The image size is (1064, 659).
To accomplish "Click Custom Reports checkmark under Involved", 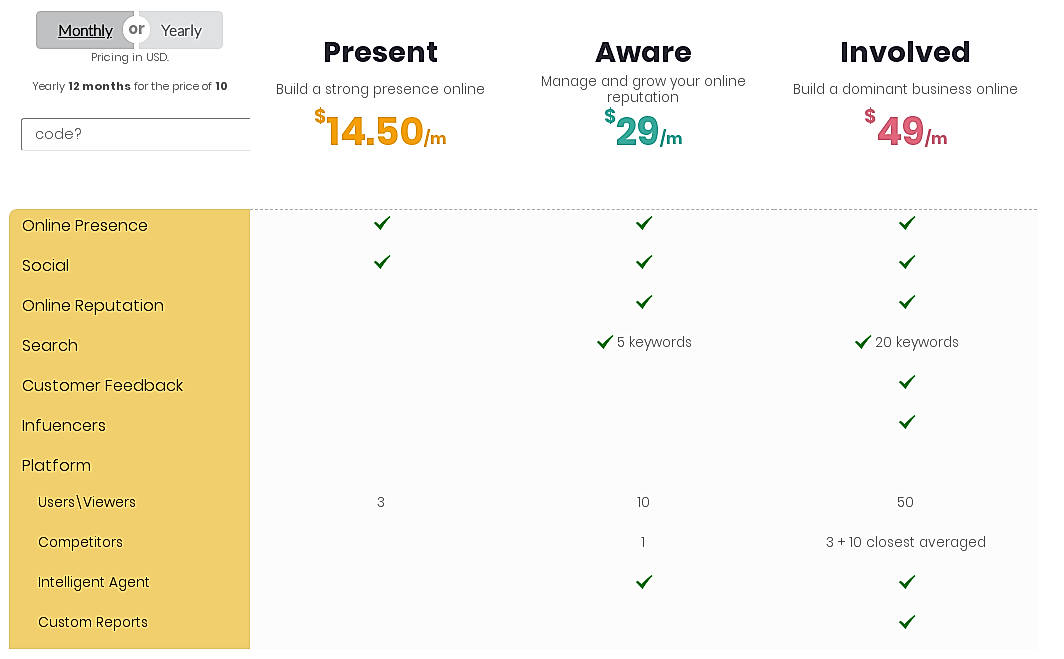I will point(907,622).
